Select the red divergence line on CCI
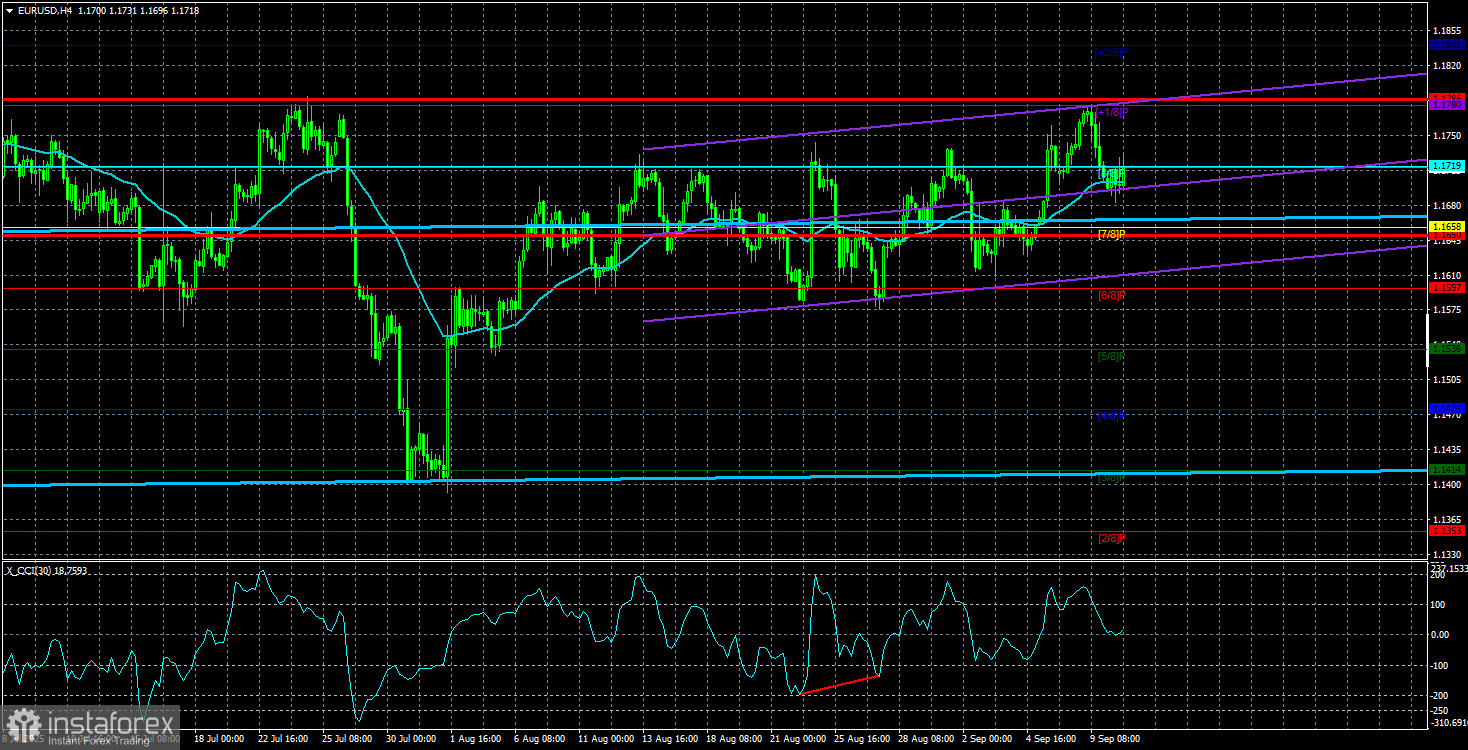The width and height of the screenshot is (1468, 750). coord(840,685)
